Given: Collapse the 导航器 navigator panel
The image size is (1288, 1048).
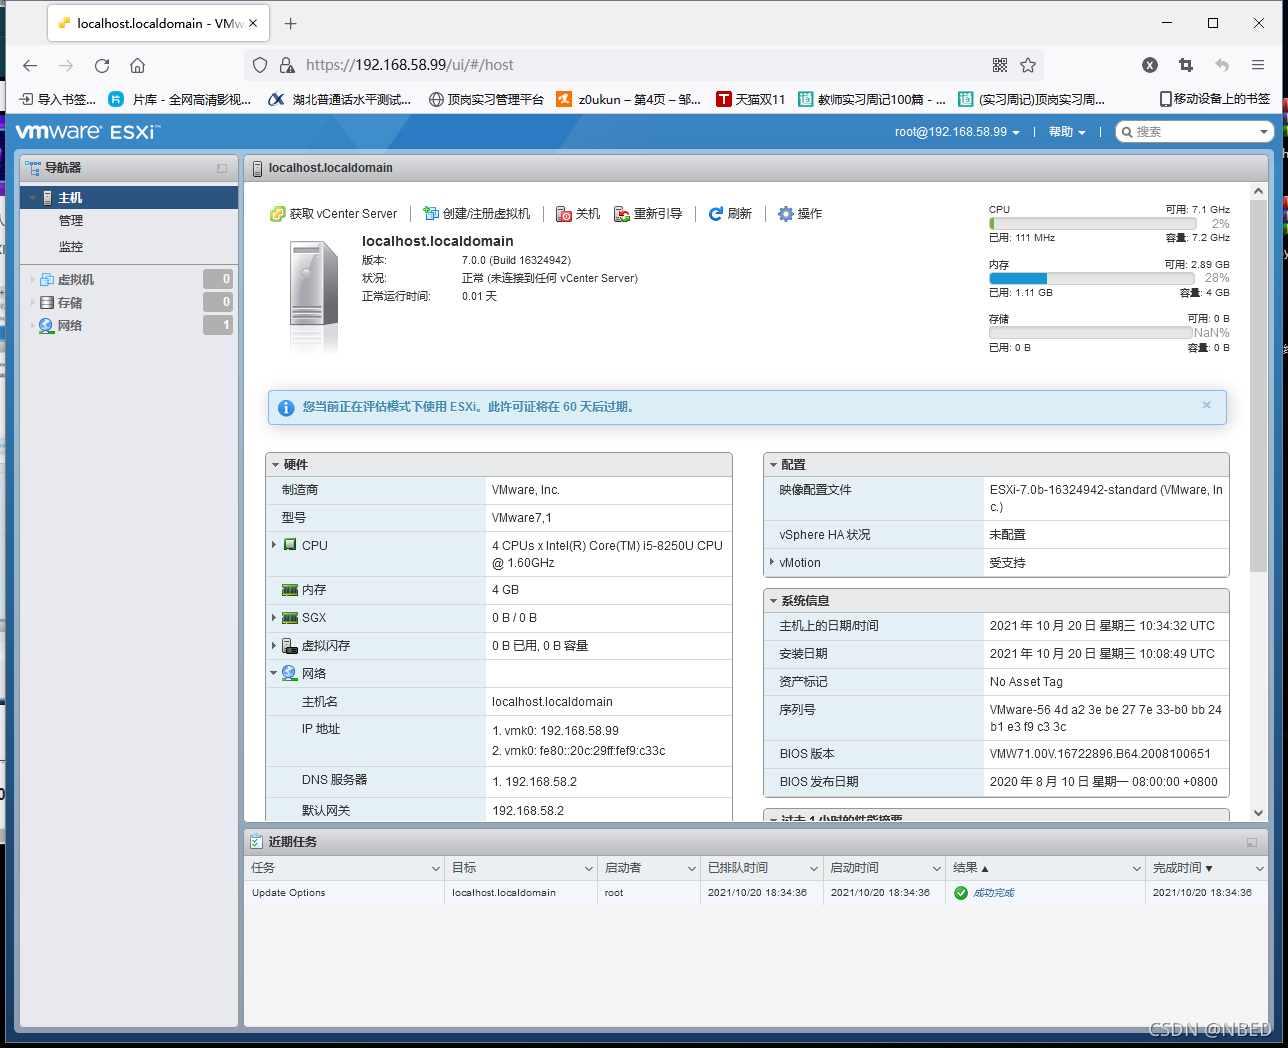Looking at the screenshot, I should [222, 168].
